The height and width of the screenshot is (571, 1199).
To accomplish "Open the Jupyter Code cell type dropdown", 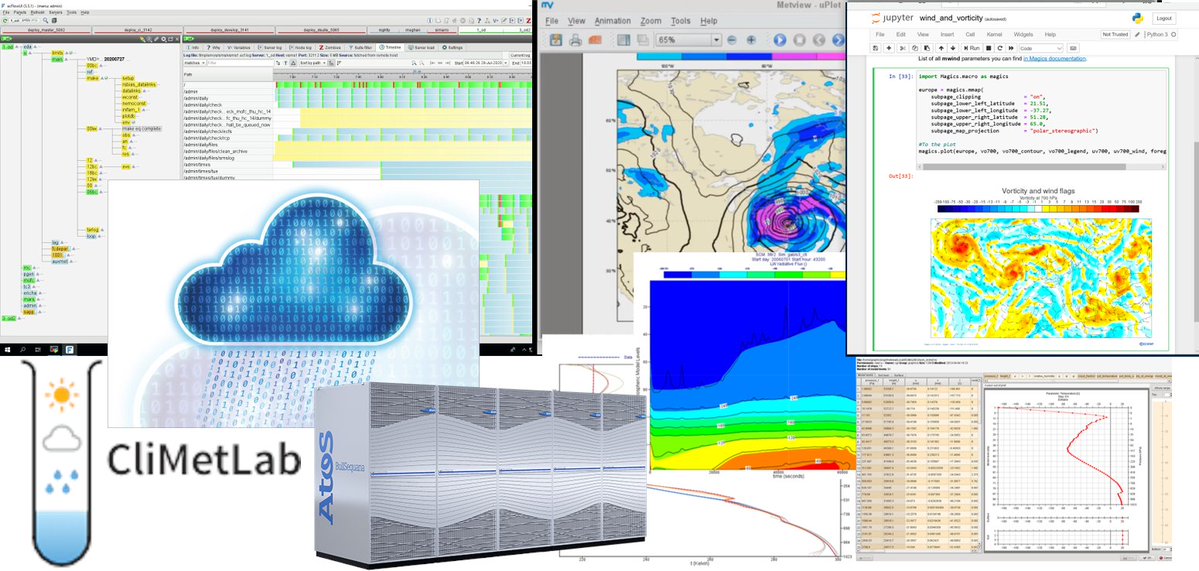I will click(x=1041, y=48).
